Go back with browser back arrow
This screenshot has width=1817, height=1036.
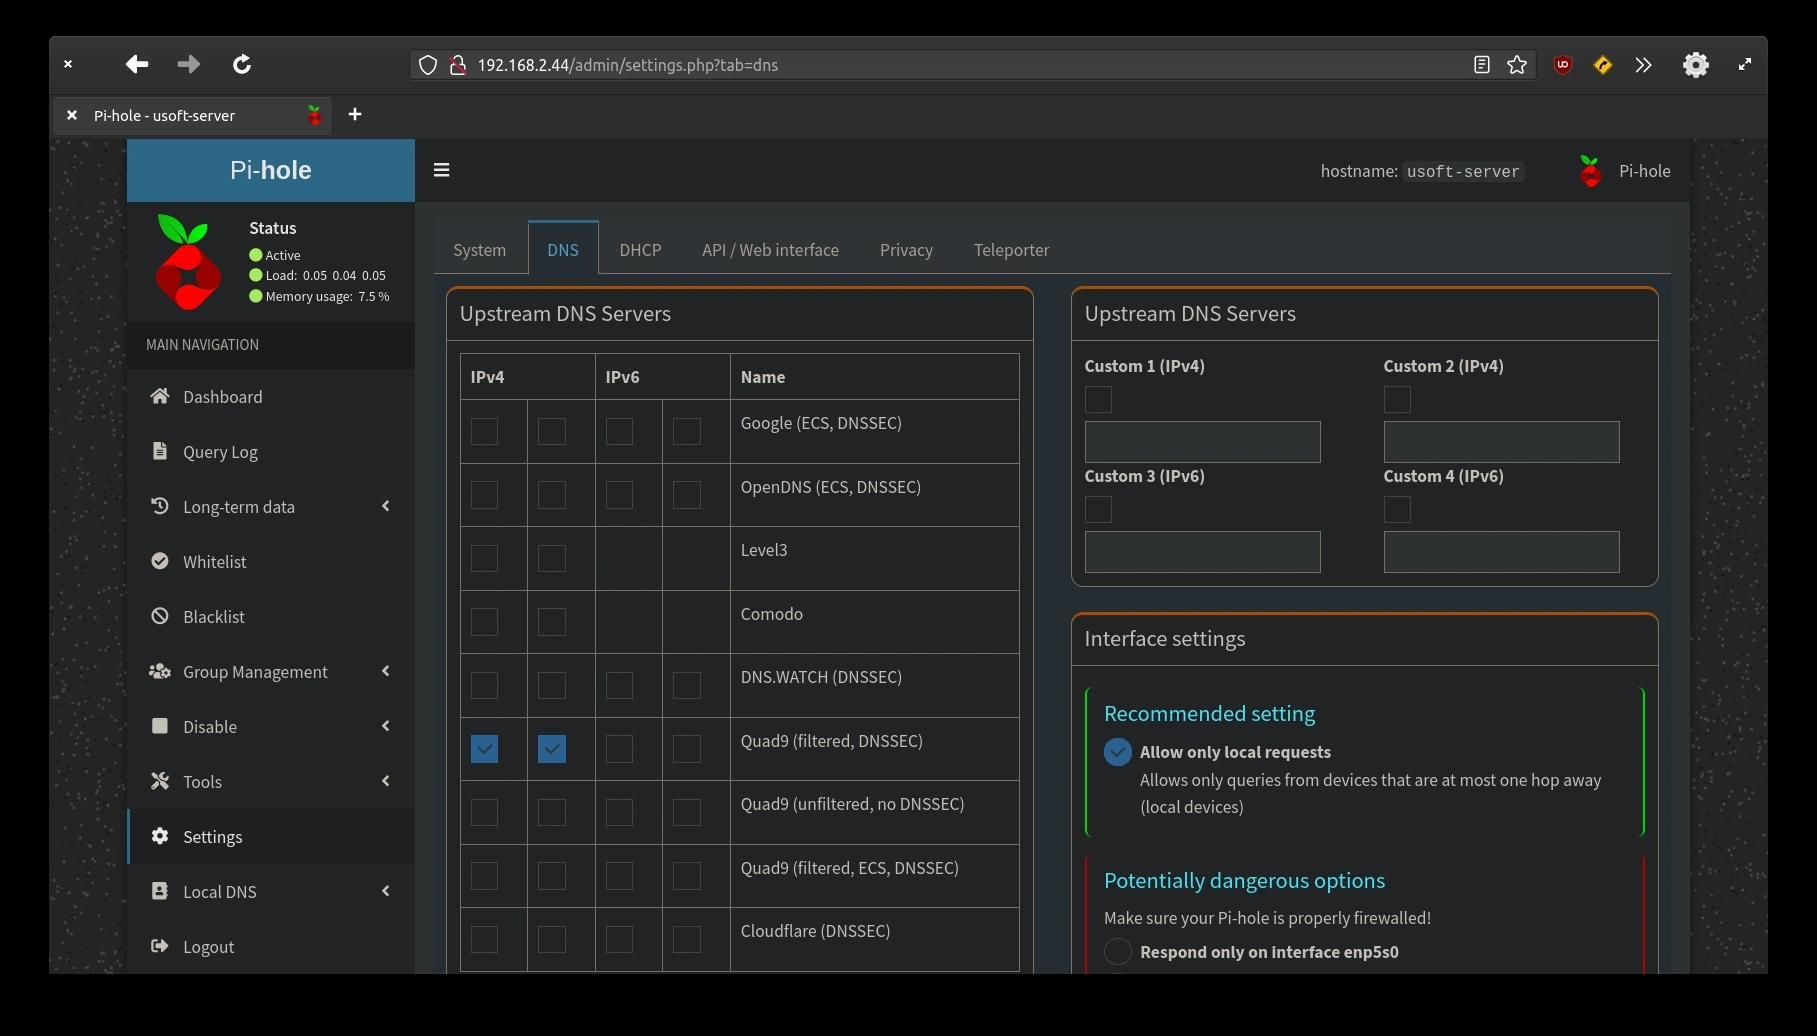tap(137, 64)
